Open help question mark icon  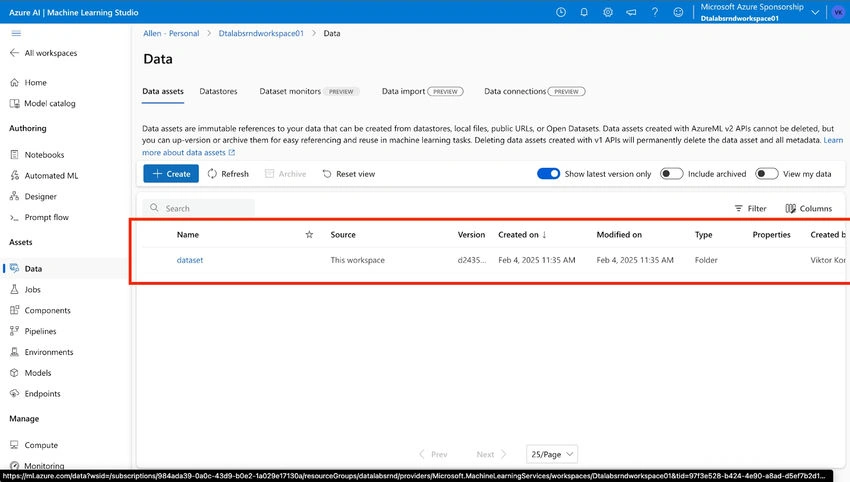pos(655,12)
